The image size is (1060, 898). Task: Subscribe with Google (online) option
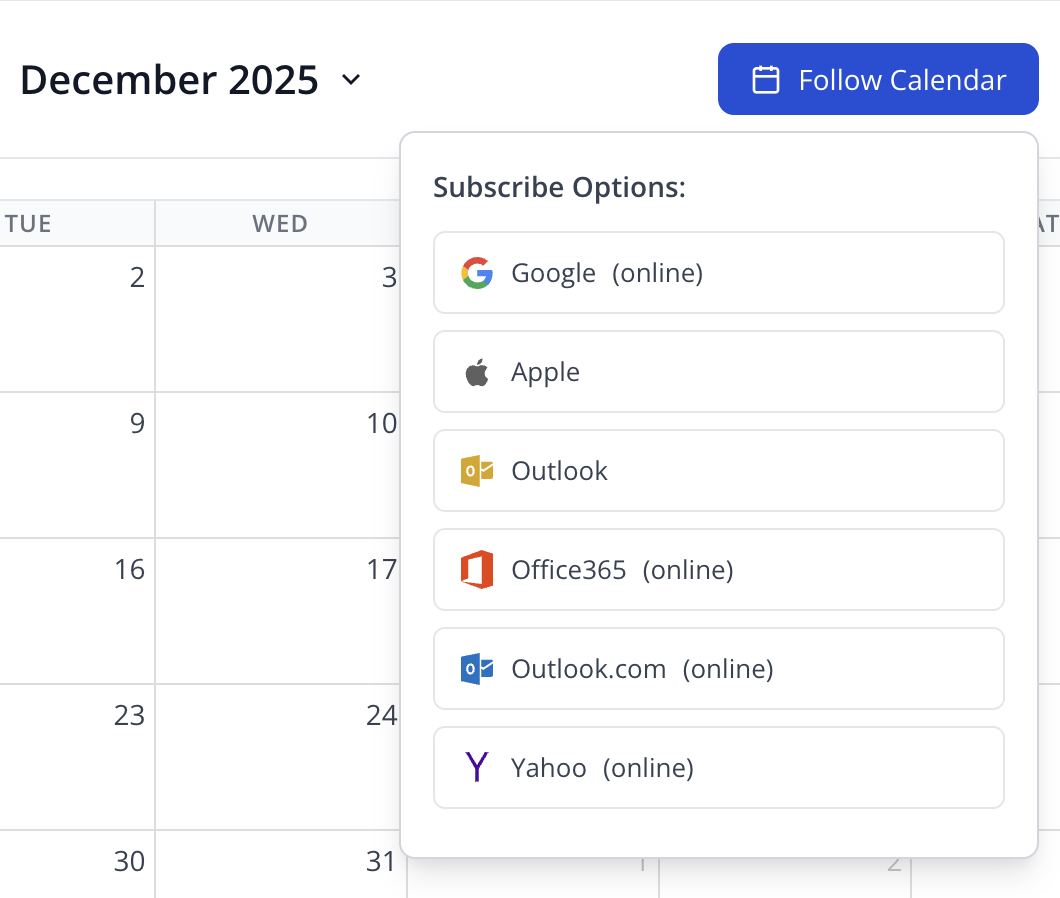click(x=718, y=273)
